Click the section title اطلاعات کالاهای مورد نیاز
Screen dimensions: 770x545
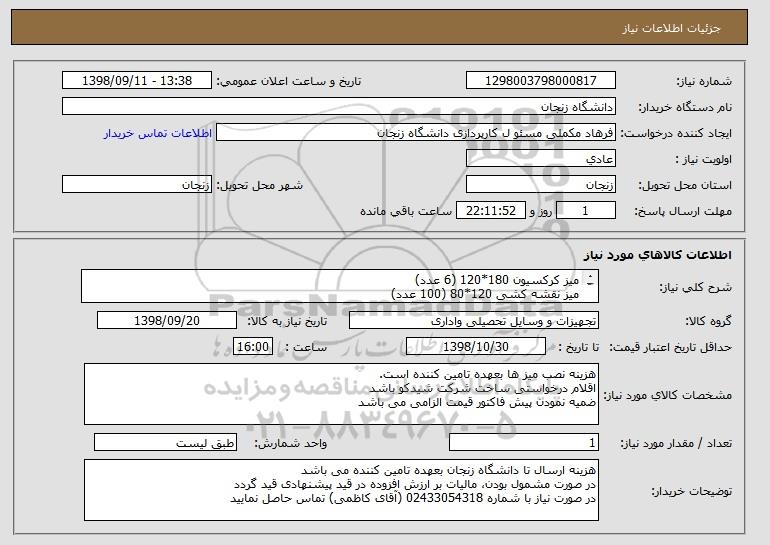pyautogui.click(x=658, y=255)
